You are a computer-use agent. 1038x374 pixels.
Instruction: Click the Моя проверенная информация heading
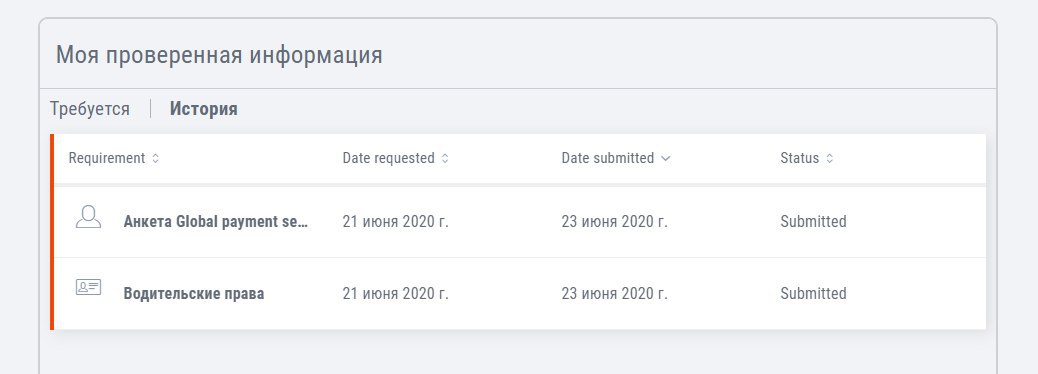[x=219, y=55]
